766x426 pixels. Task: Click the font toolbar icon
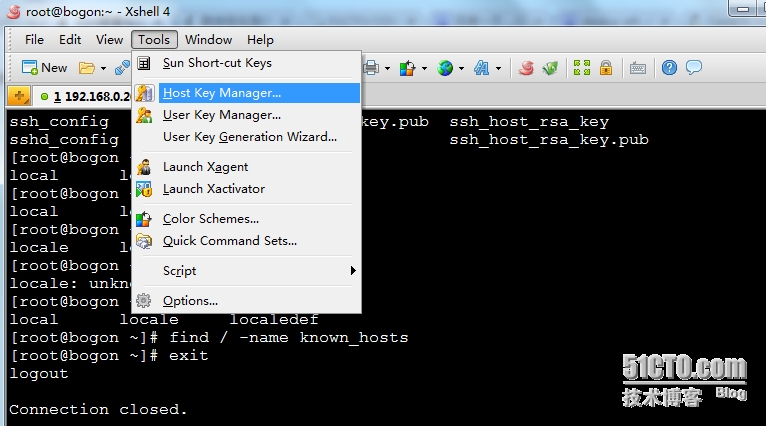pyautogui.click(x=482, y=68)
